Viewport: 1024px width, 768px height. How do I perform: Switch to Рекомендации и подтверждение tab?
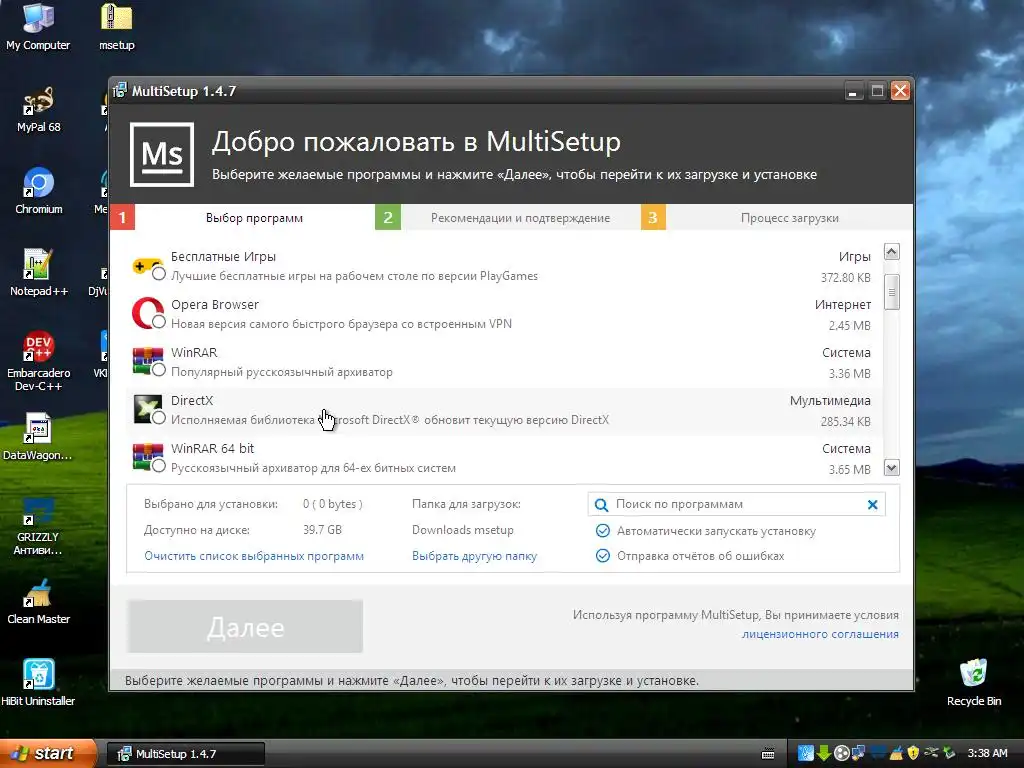tap(507, 217)
